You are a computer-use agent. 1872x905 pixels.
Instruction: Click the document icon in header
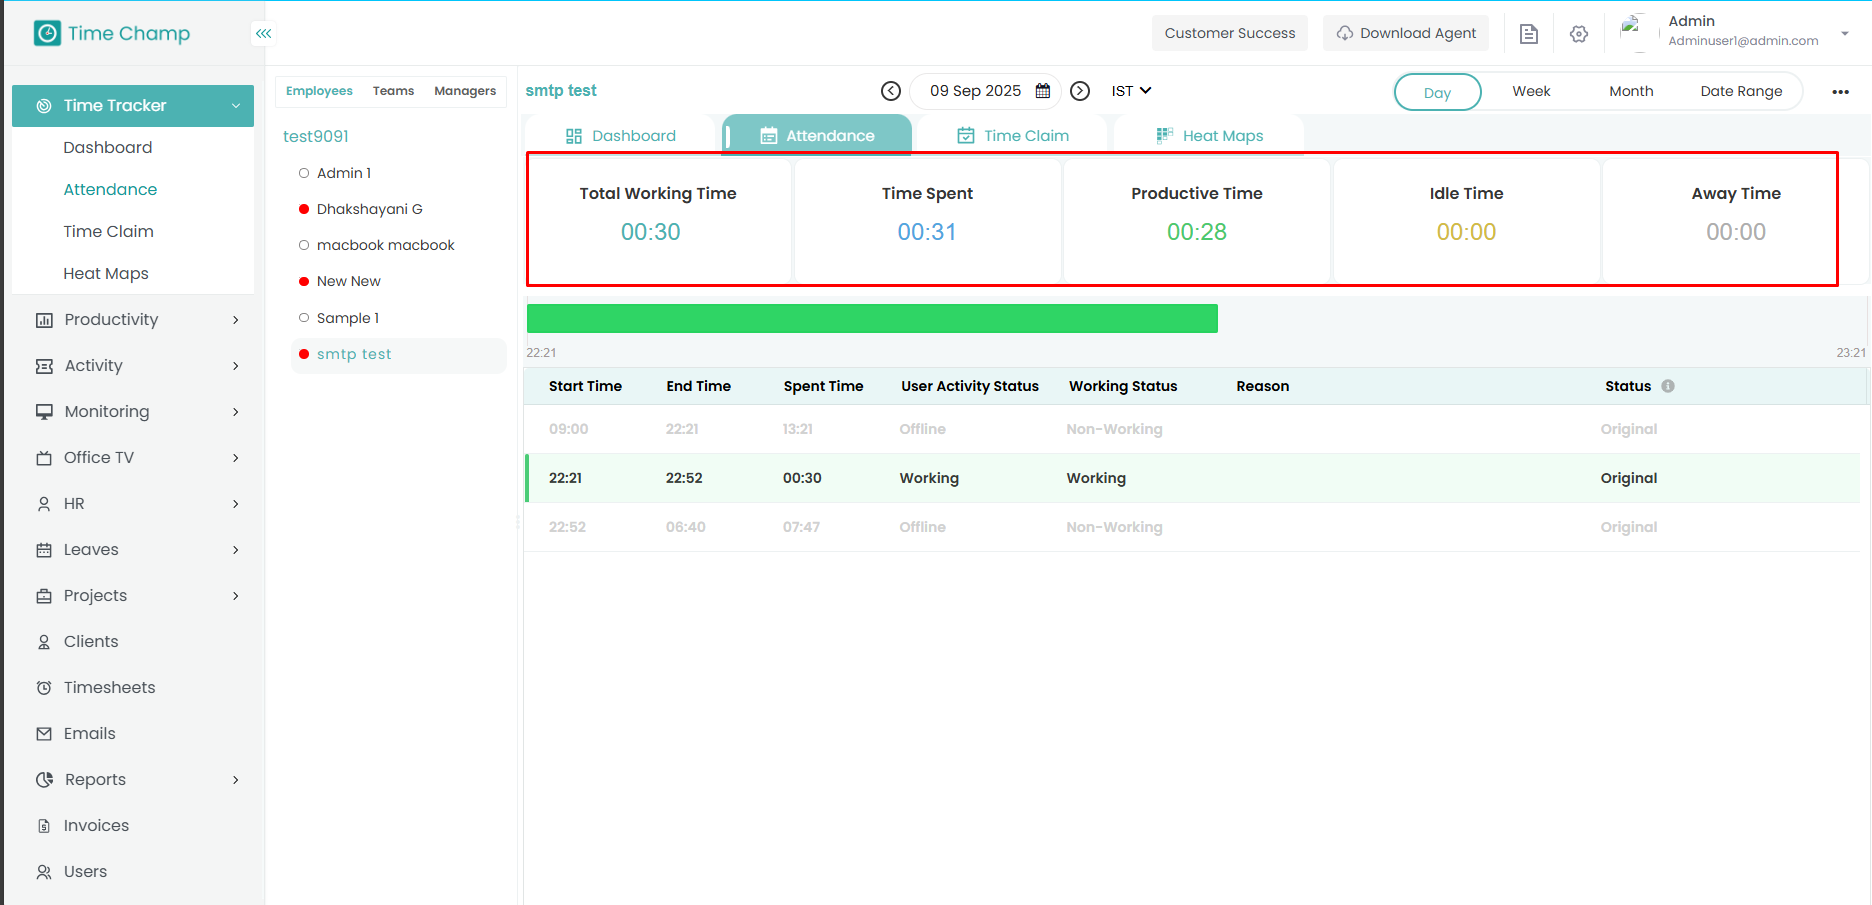coord(1529,34)
